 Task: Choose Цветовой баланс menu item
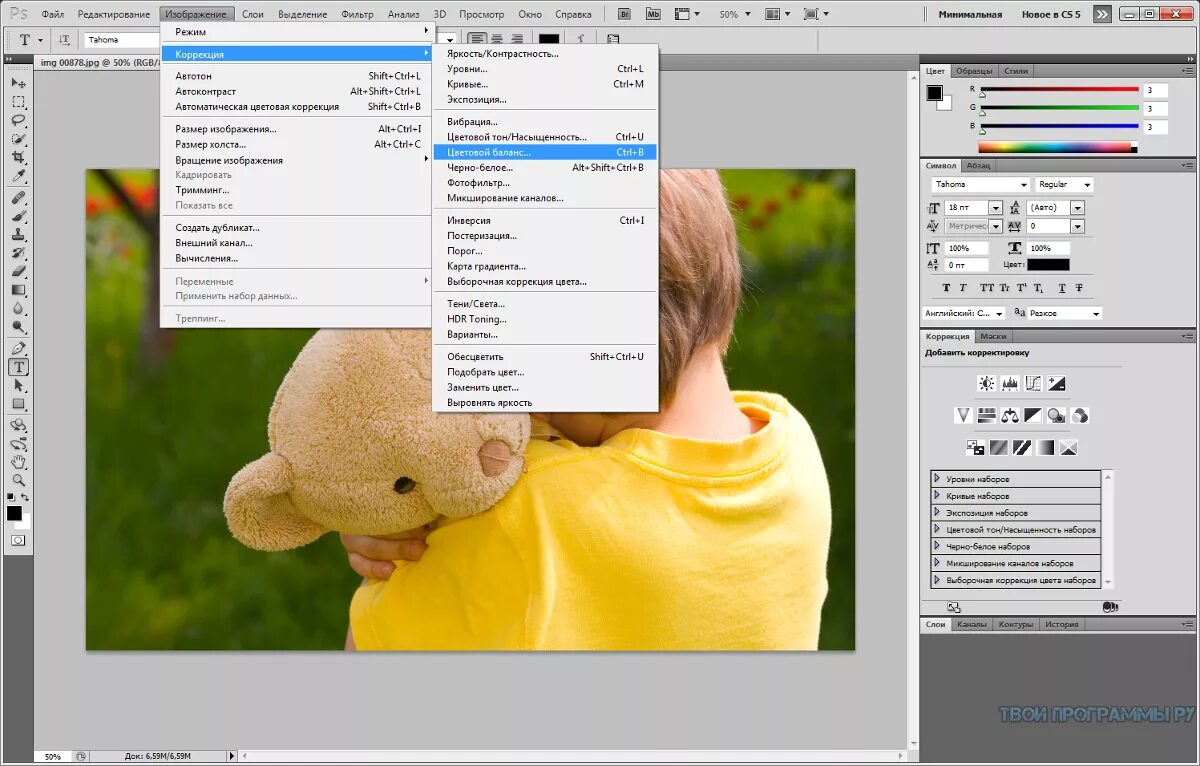pos(545,152)
